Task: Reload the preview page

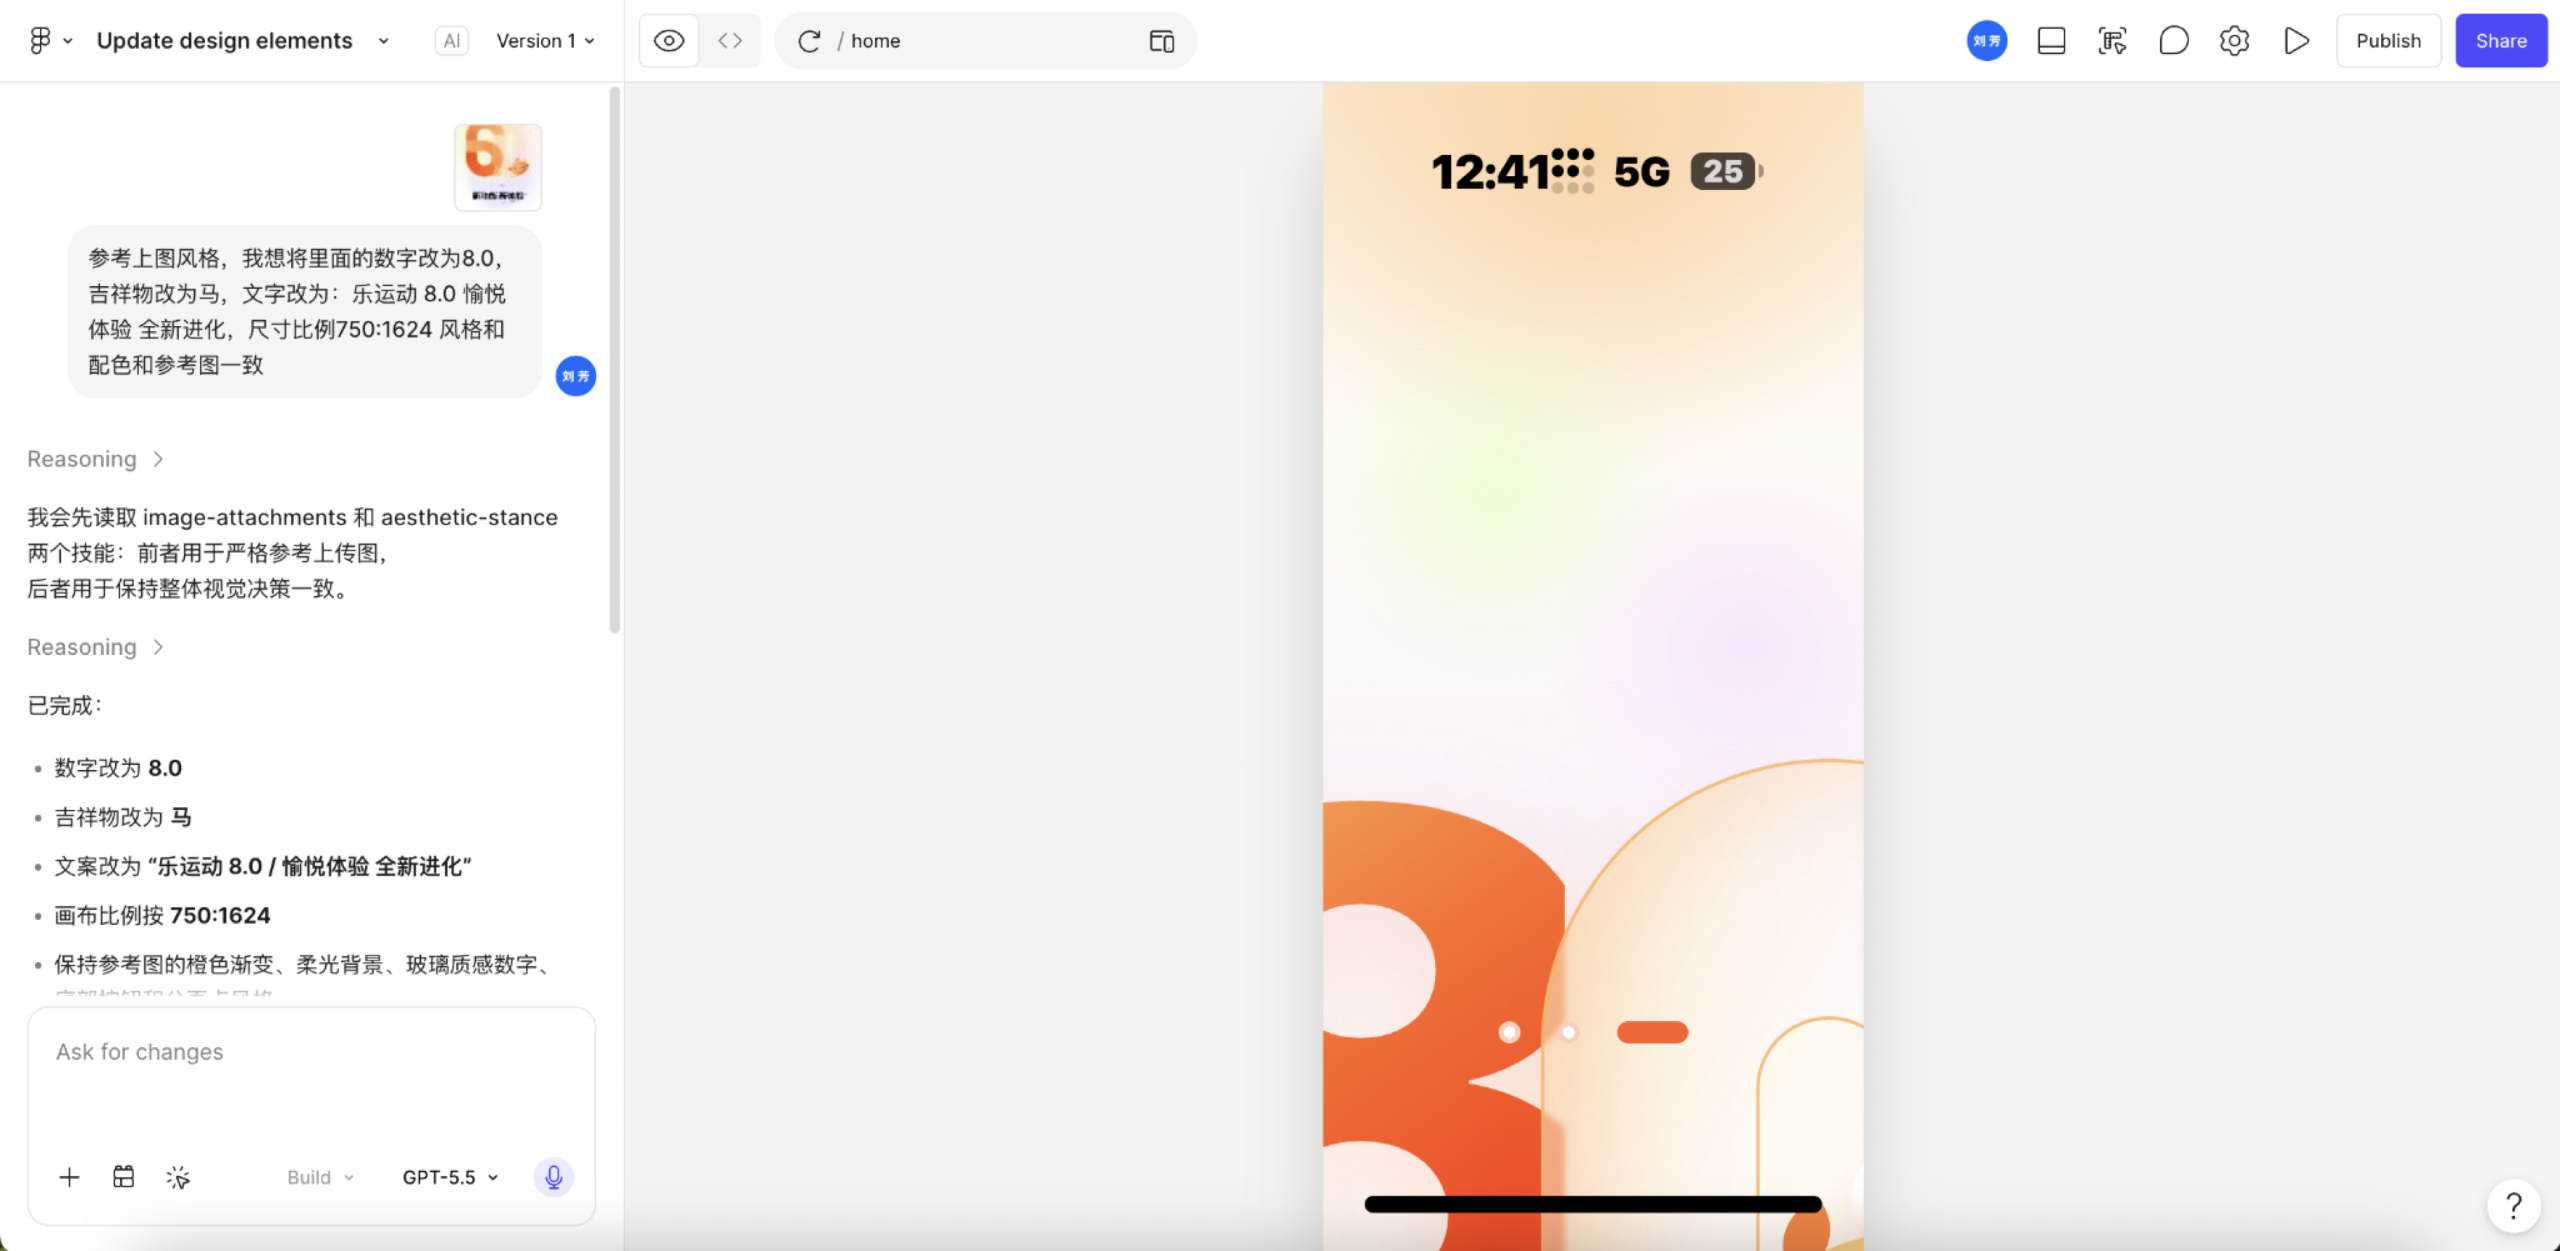Action: pos(809,41)
